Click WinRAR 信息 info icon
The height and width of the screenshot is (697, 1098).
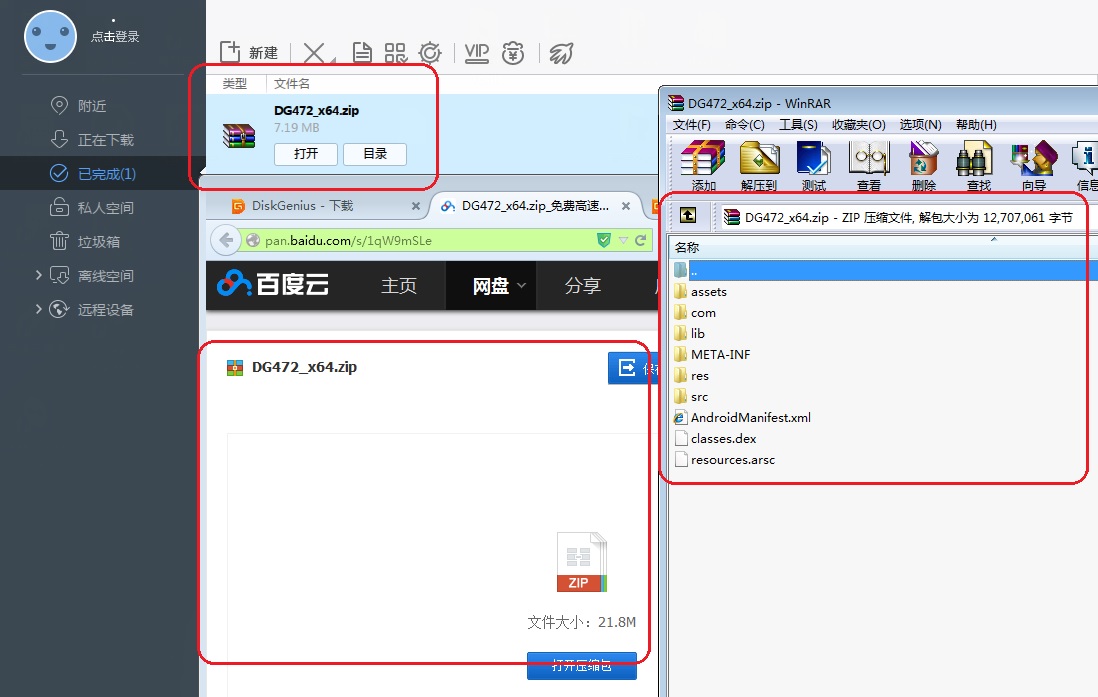(1085, 165)
